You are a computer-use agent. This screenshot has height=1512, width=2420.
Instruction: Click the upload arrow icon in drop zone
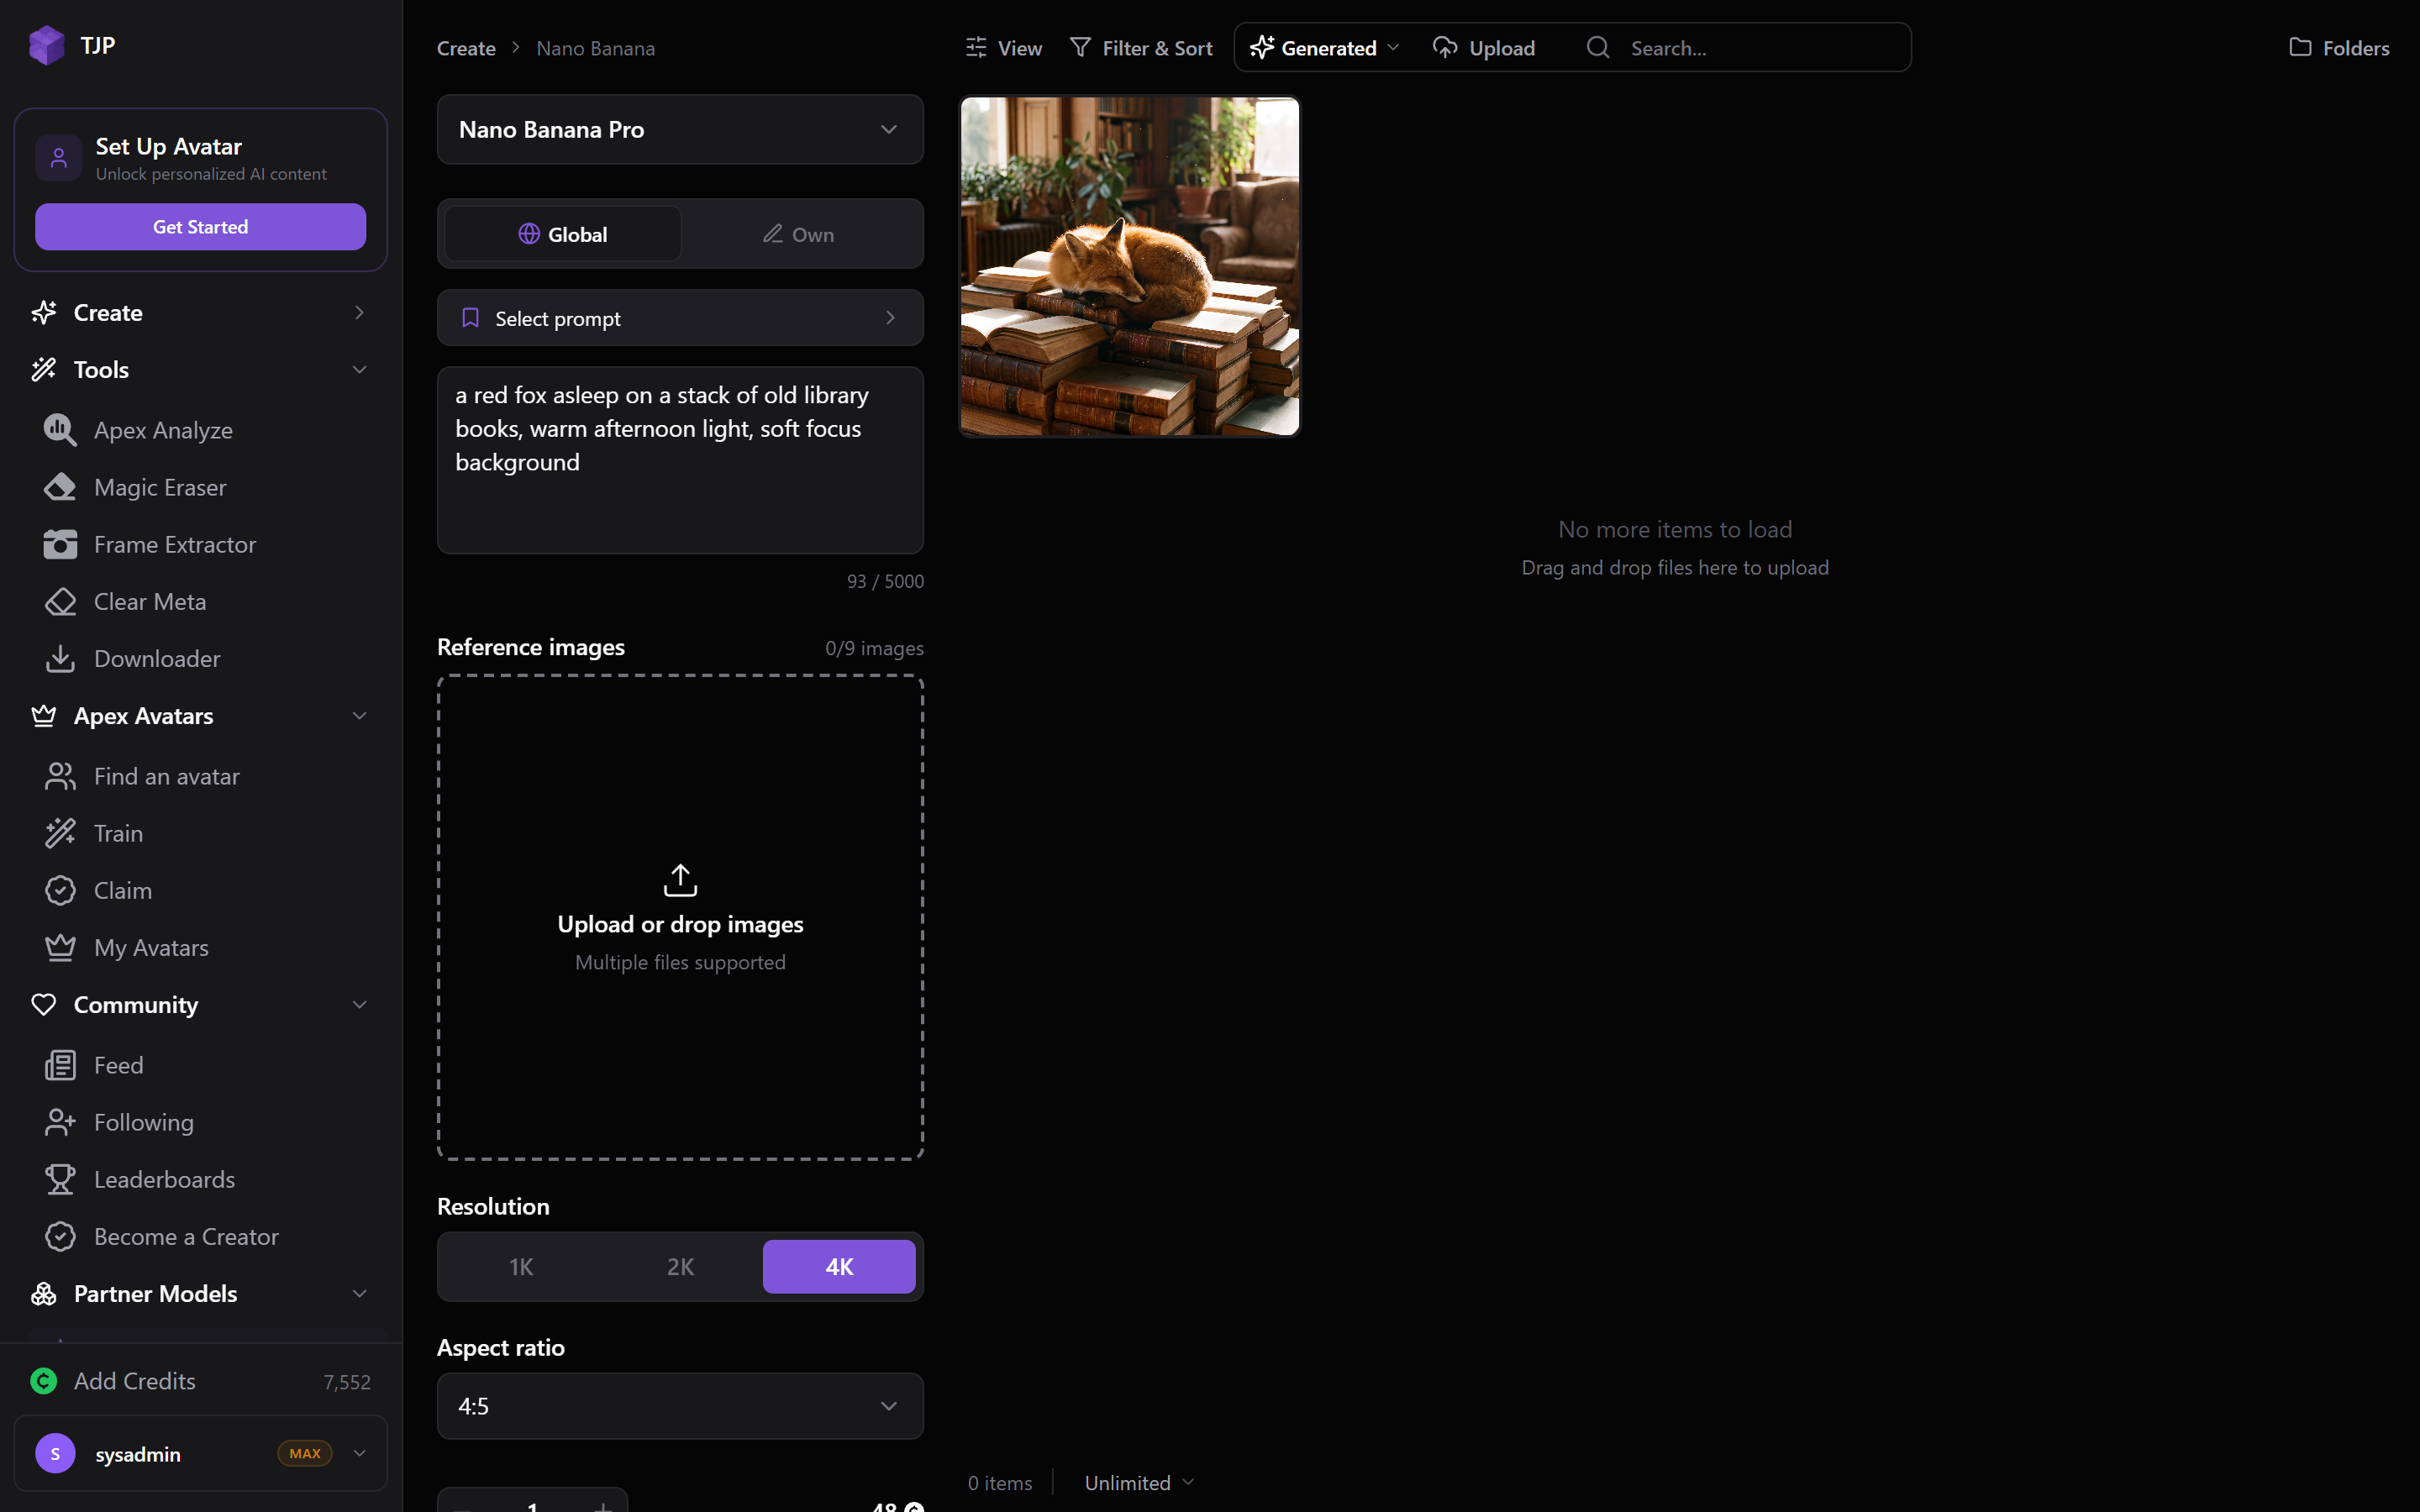[x=680, y=880]
